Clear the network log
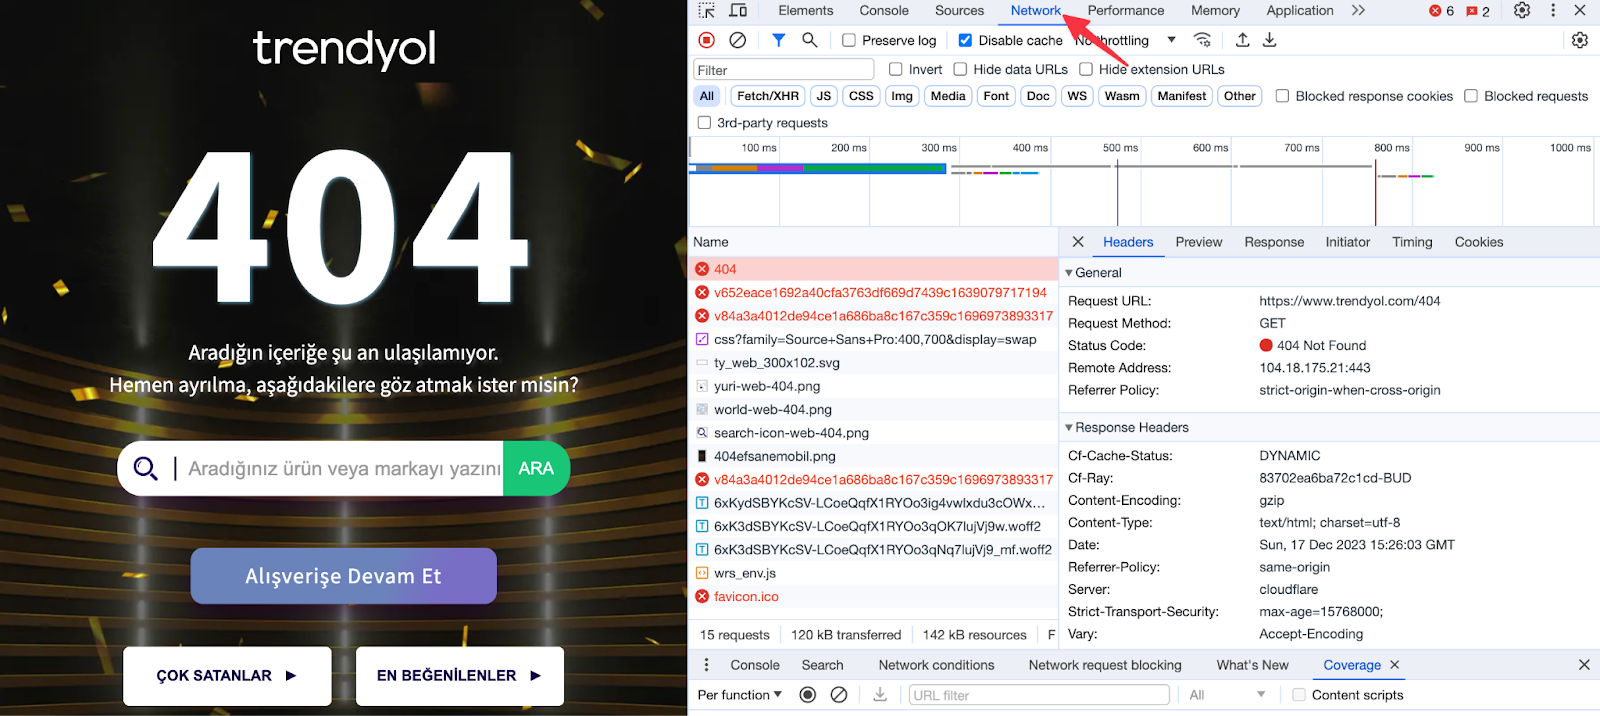This screenshot has width=1600, height=716. point(738,40)
